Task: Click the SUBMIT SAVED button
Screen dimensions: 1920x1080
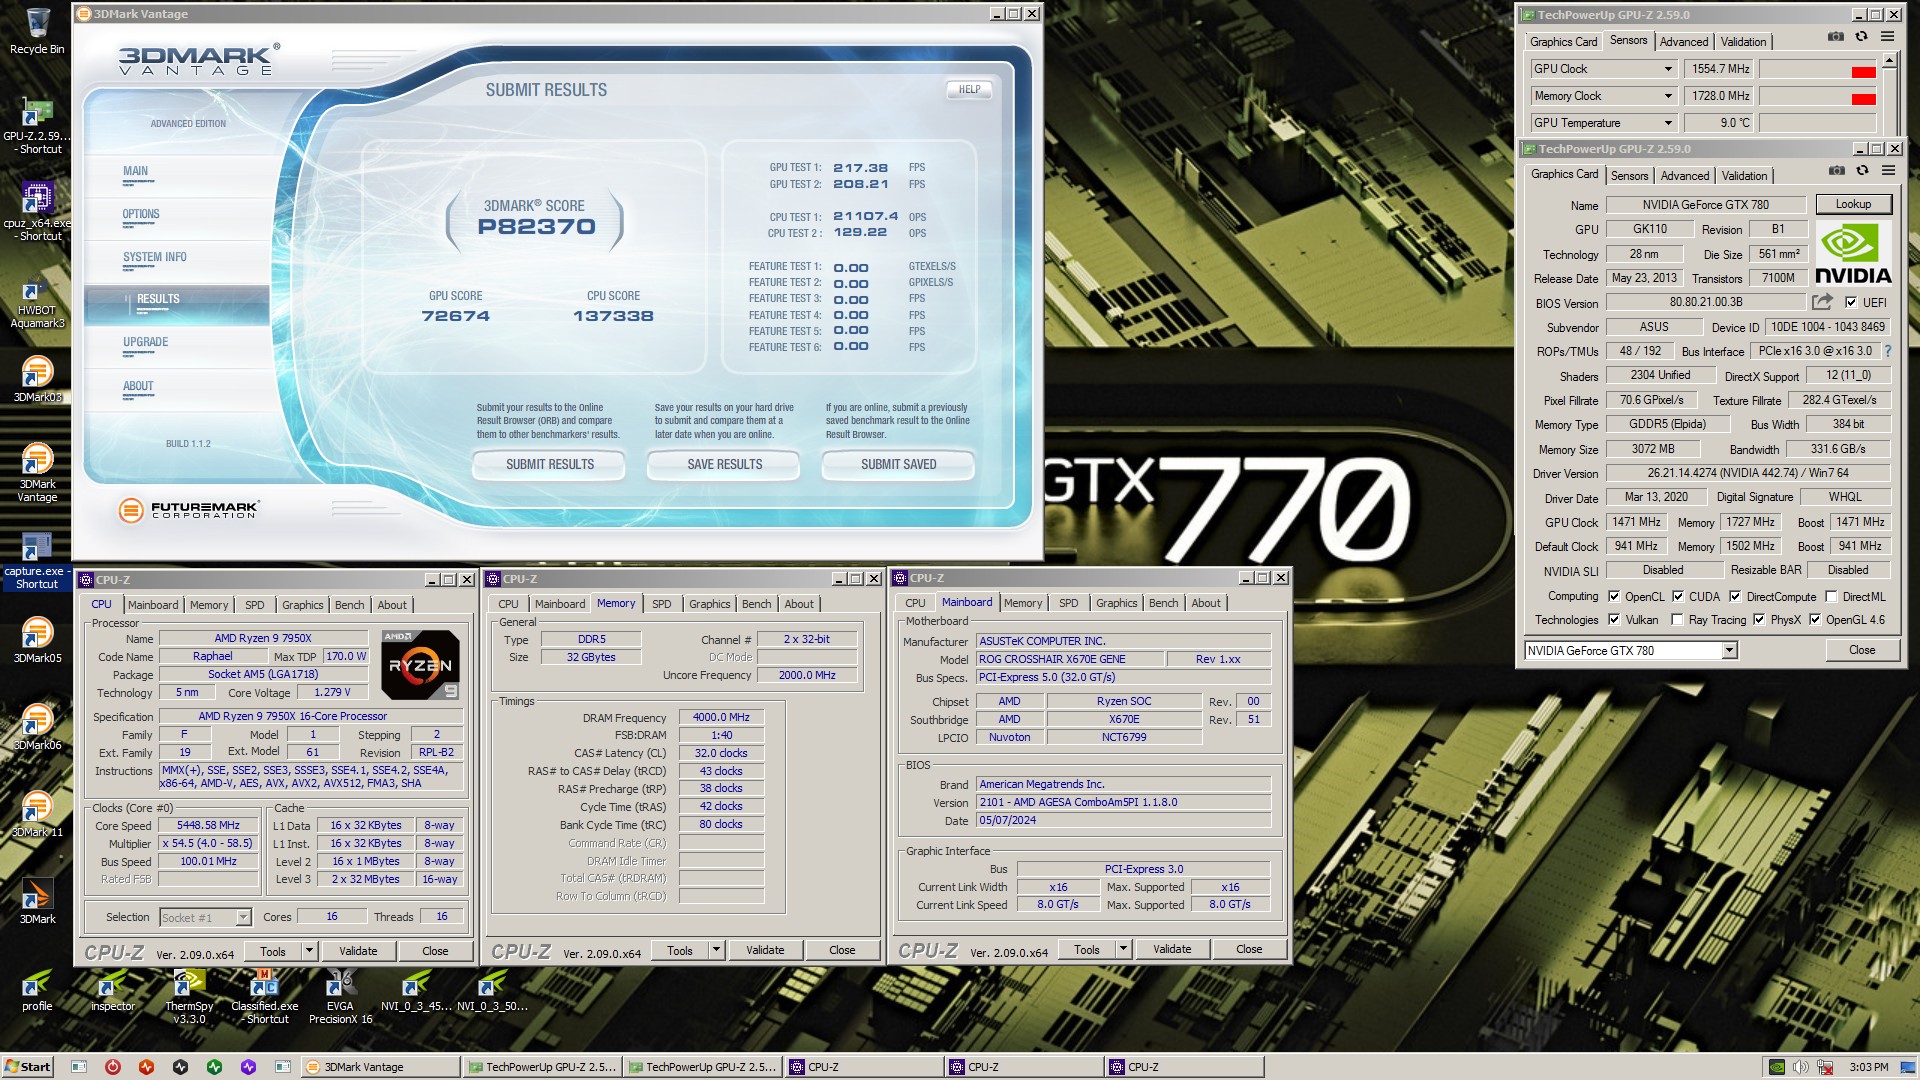Action: (898, 465)
